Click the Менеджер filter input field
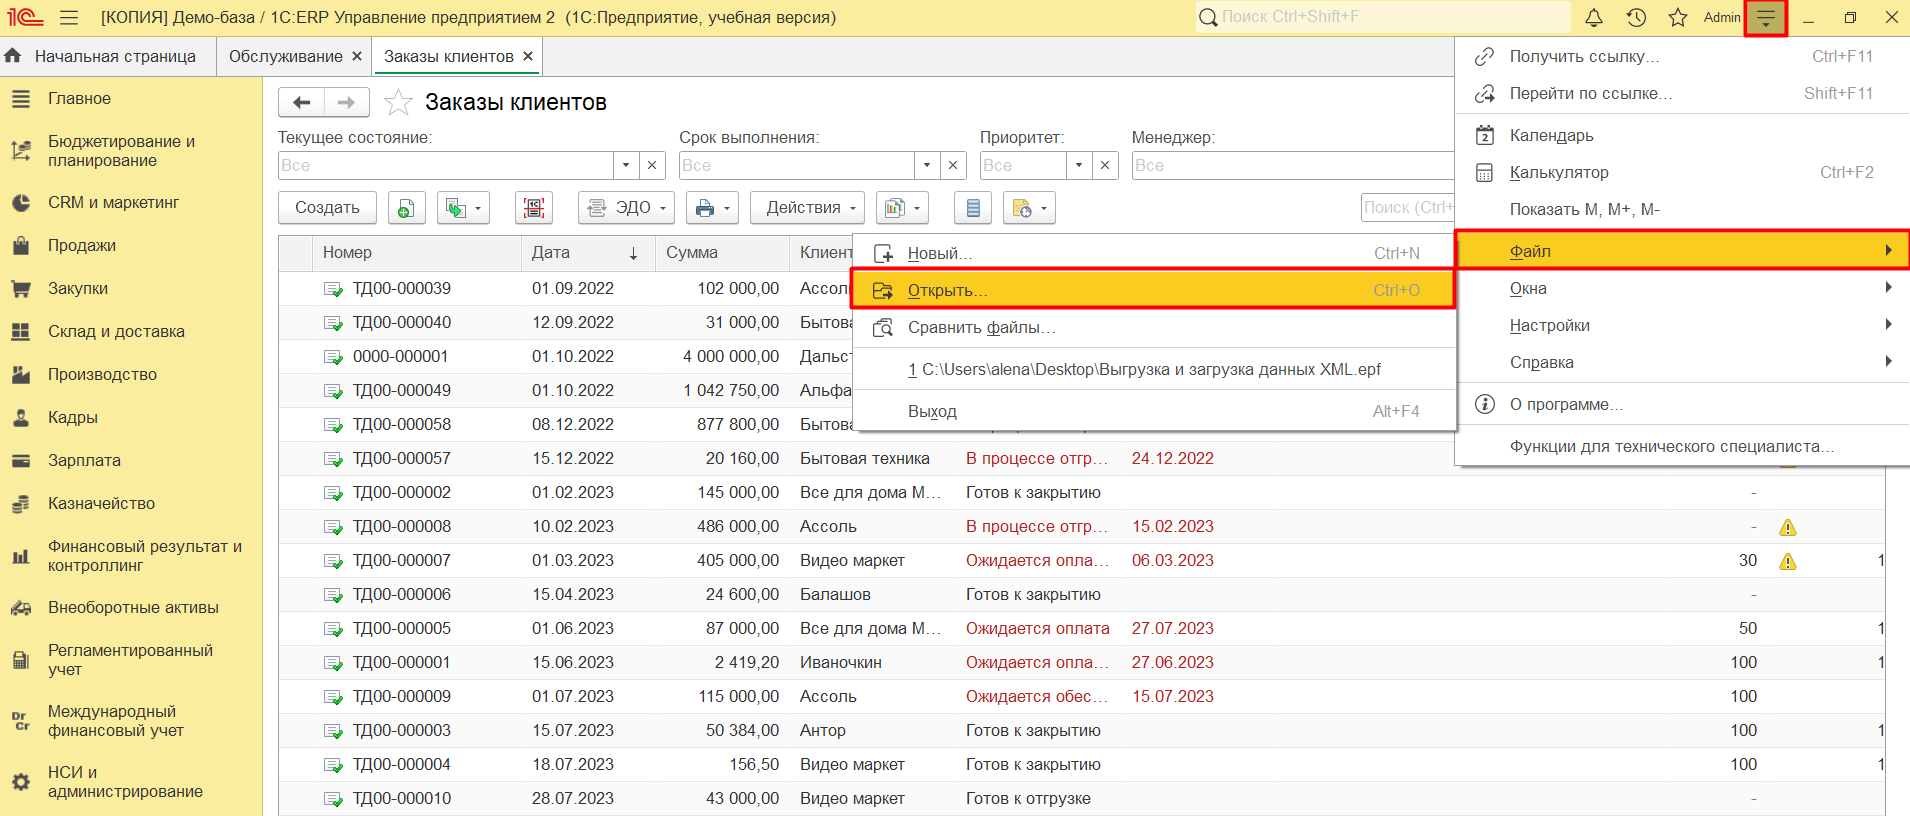The image size is (1910, 816). (1292, 165)
